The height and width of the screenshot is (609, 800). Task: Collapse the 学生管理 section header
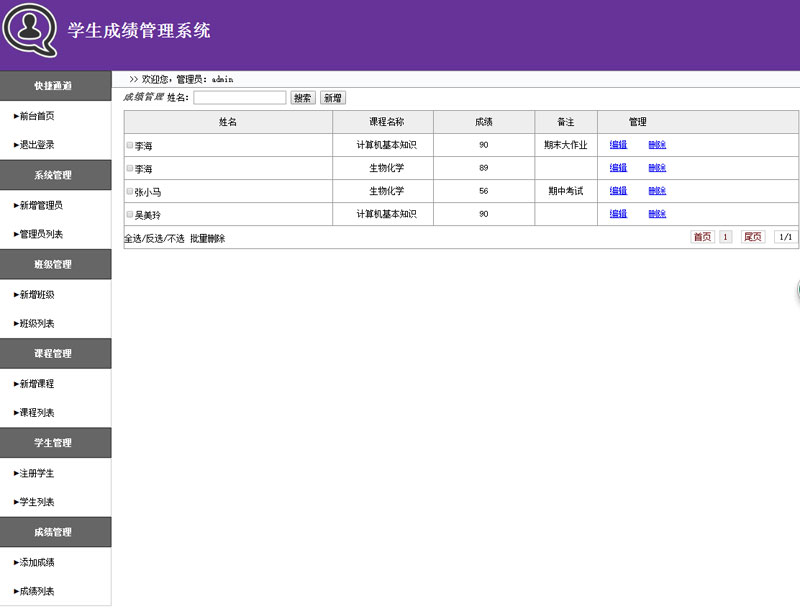coord(56,443)
